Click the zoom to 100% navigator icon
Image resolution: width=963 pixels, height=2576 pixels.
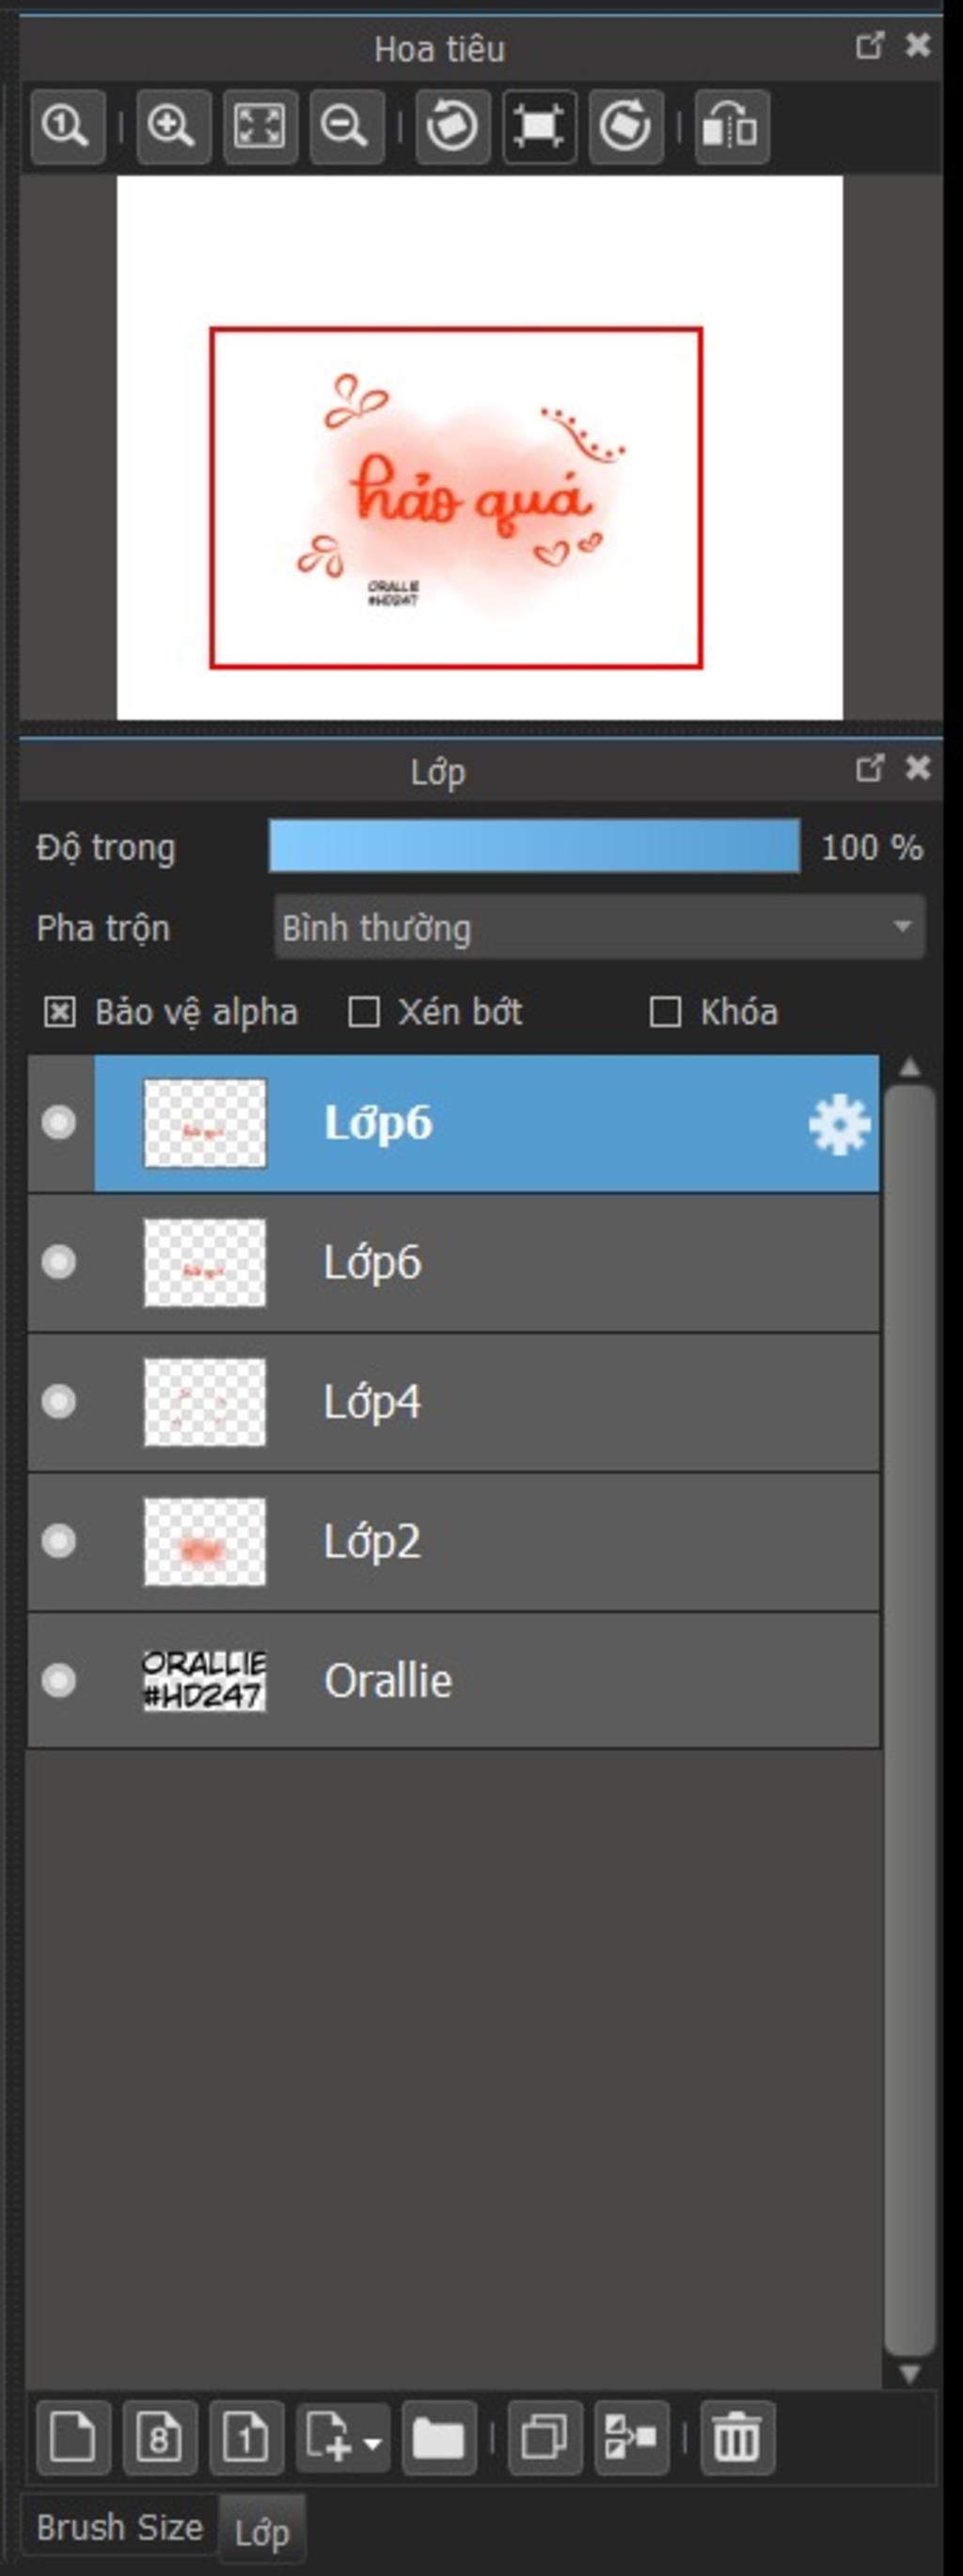click(x=67, y=127)
